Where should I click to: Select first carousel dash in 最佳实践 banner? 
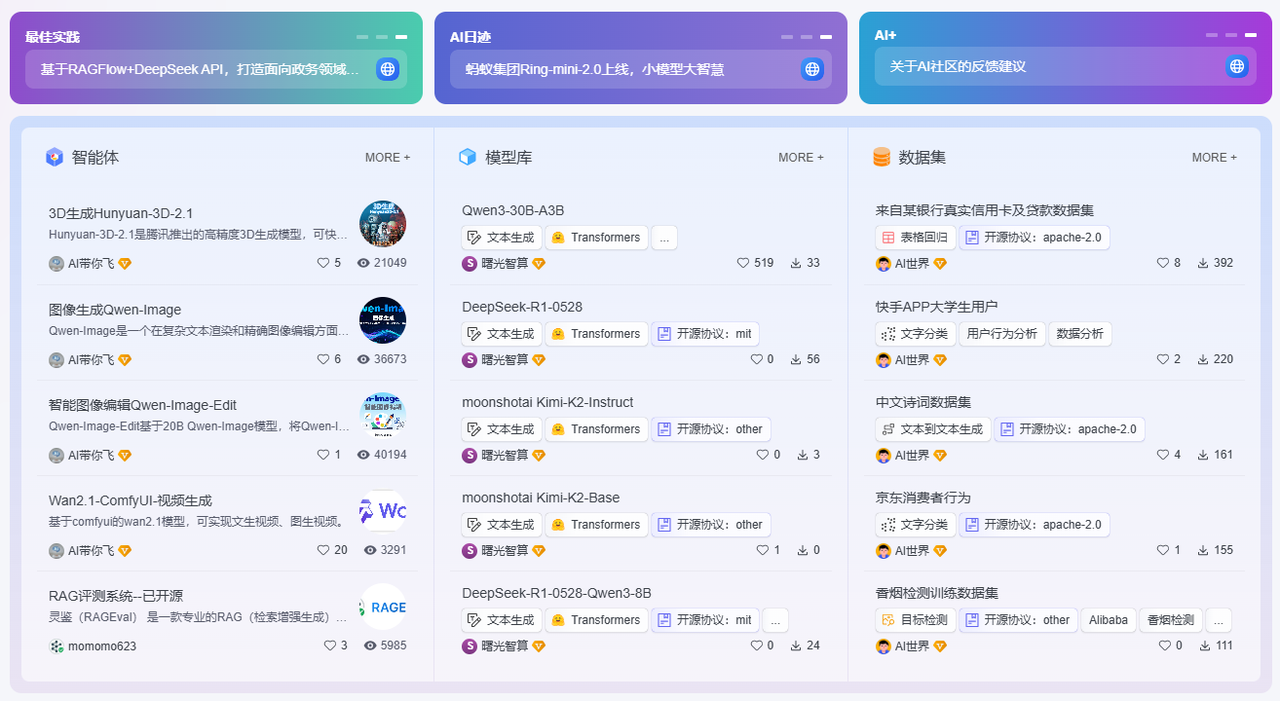tap(362, 37)
